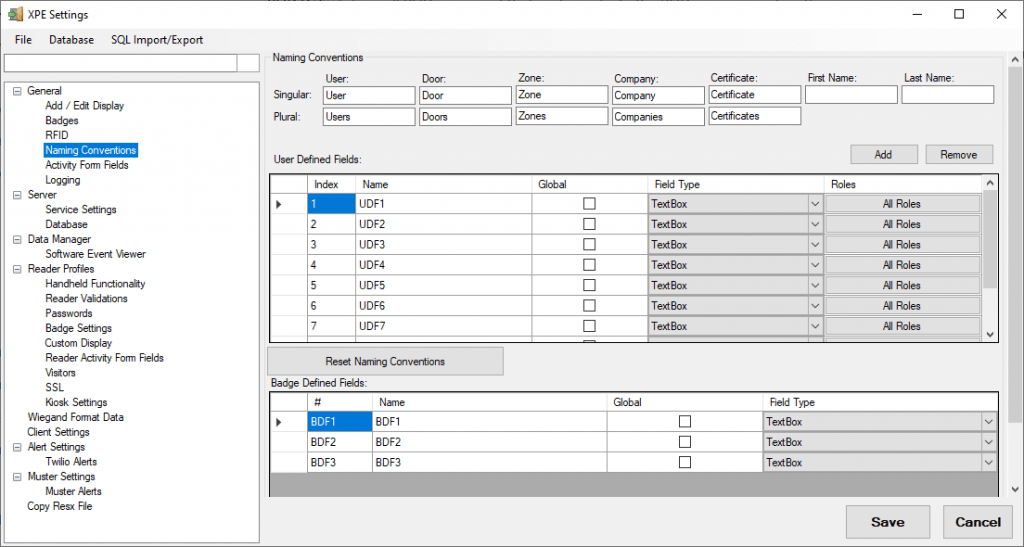Click the Singular User input field
The height and width of the screenshot is (547, 1024).
(x=369, y=95)
